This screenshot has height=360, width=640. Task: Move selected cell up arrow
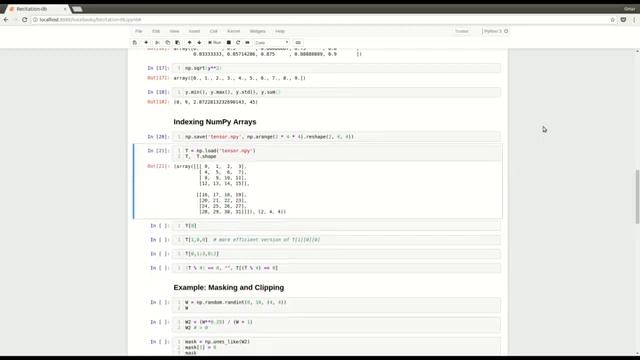click(x=189, y=42)
